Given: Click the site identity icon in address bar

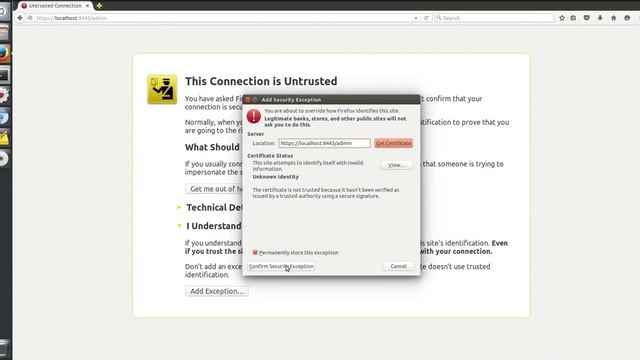Looking at the screenshot, I should tap(30, 18).
